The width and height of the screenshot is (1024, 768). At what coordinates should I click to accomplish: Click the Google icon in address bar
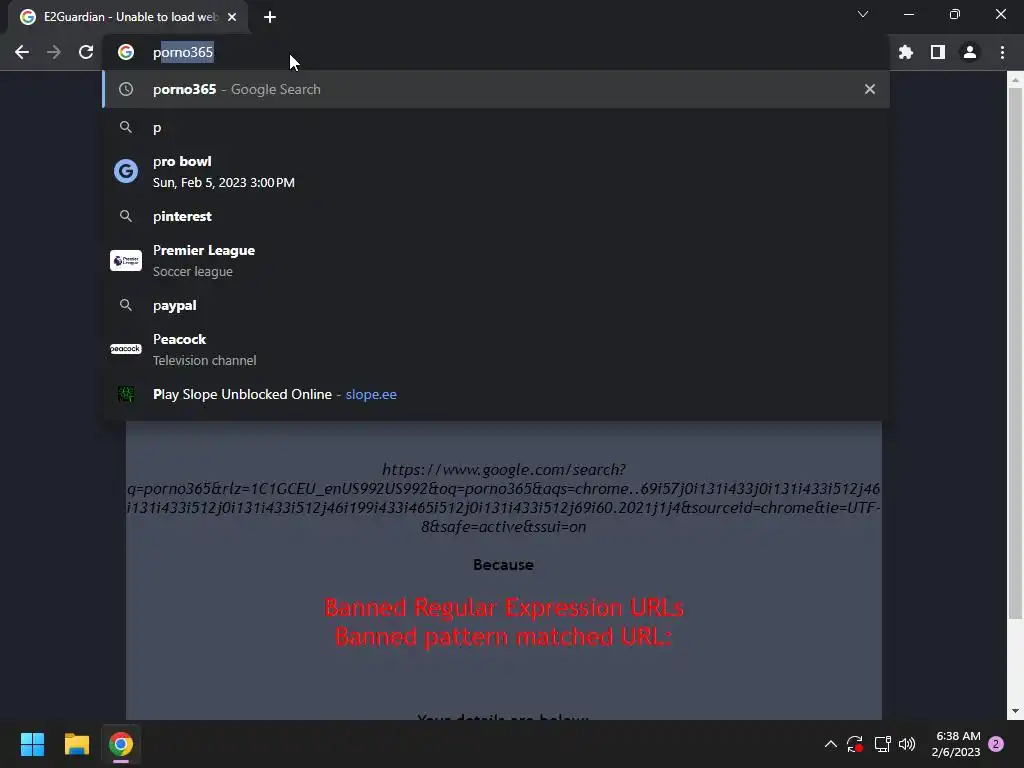pyautogui.click(x=126, y=52)
